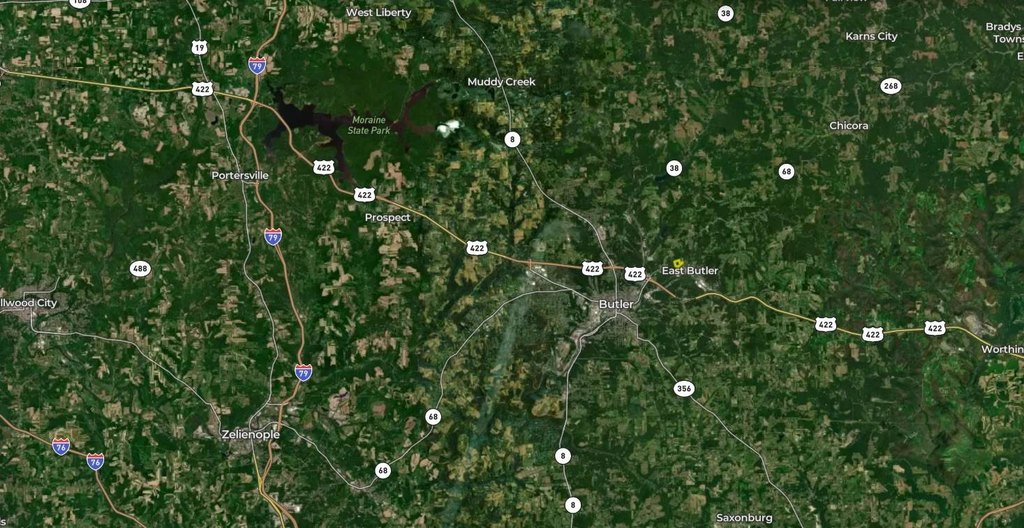1024x528 pixels.
Task: Select the Prospect town label
Action: 388,217
